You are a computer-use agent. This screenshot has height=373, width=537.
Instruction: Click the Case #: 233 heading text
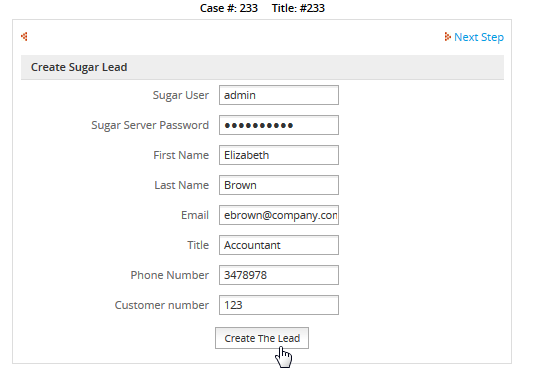click(229, 8)
